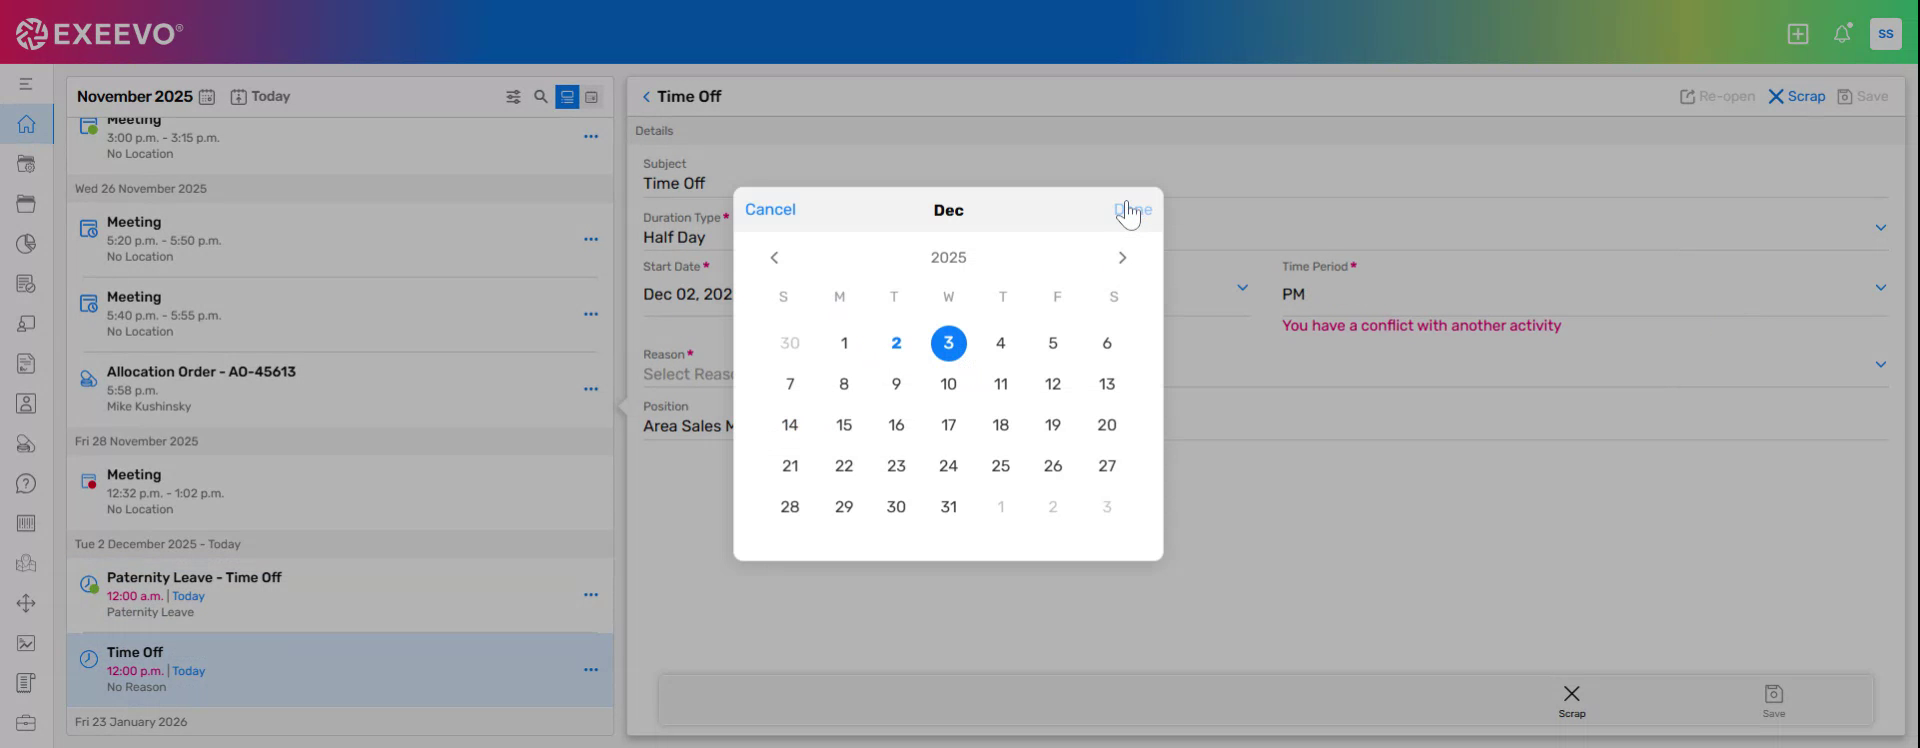1920x748 pixels.
Task: Open the 3:00 p.m. Meeting options
Action: 591,136
